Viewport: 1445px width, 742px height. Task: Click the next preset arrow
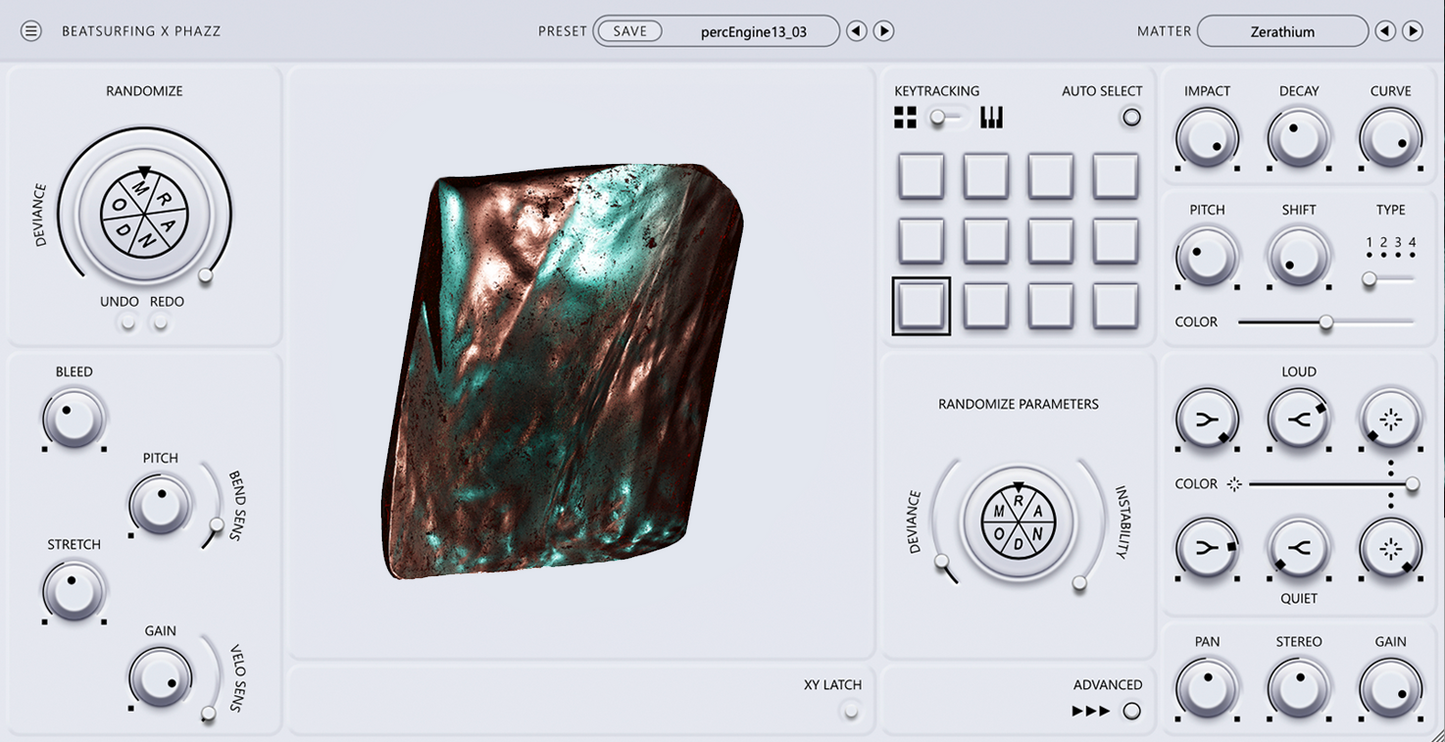[884, 31]
